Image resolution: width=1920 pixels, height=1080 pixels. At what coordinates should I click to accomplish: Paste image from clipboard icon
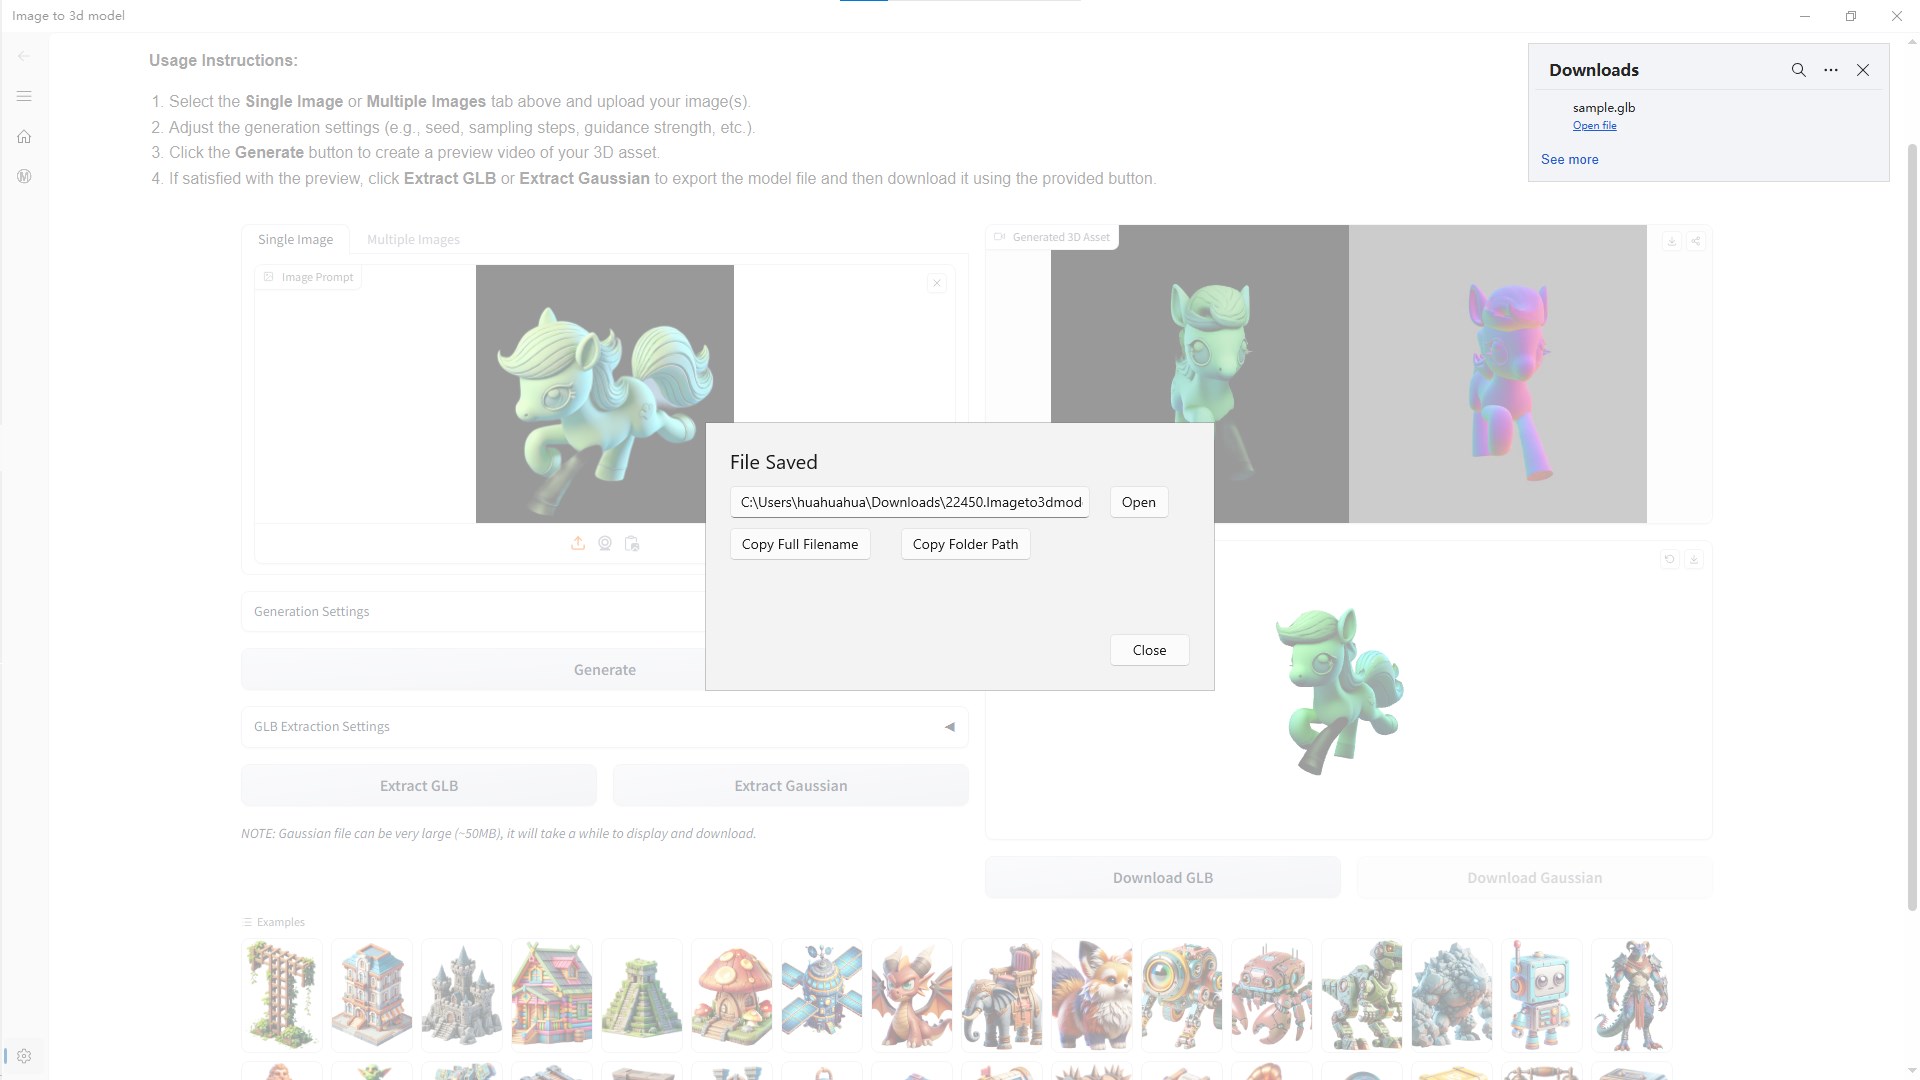(632, 543)
